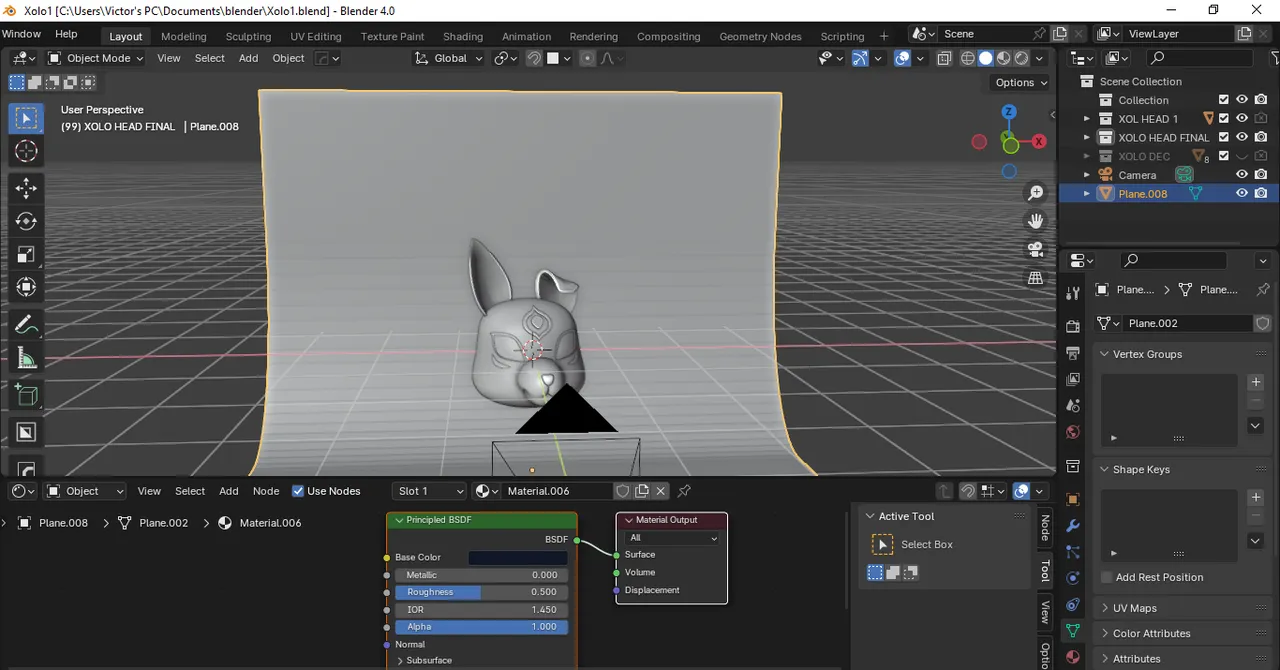
Task: Click the pan hand viewport gizmo
Action: pyautogui.click(x=1036, y=220)
